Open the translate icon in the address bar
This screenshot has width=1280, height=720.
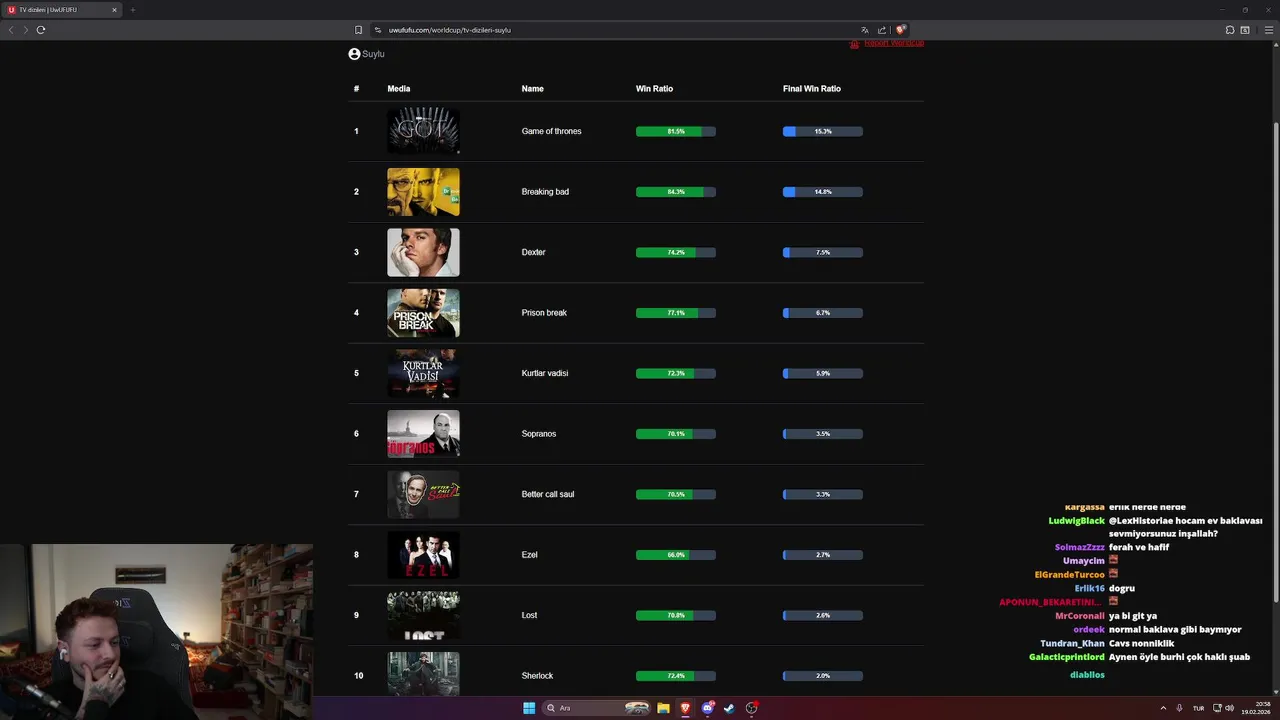coord(865,30)
